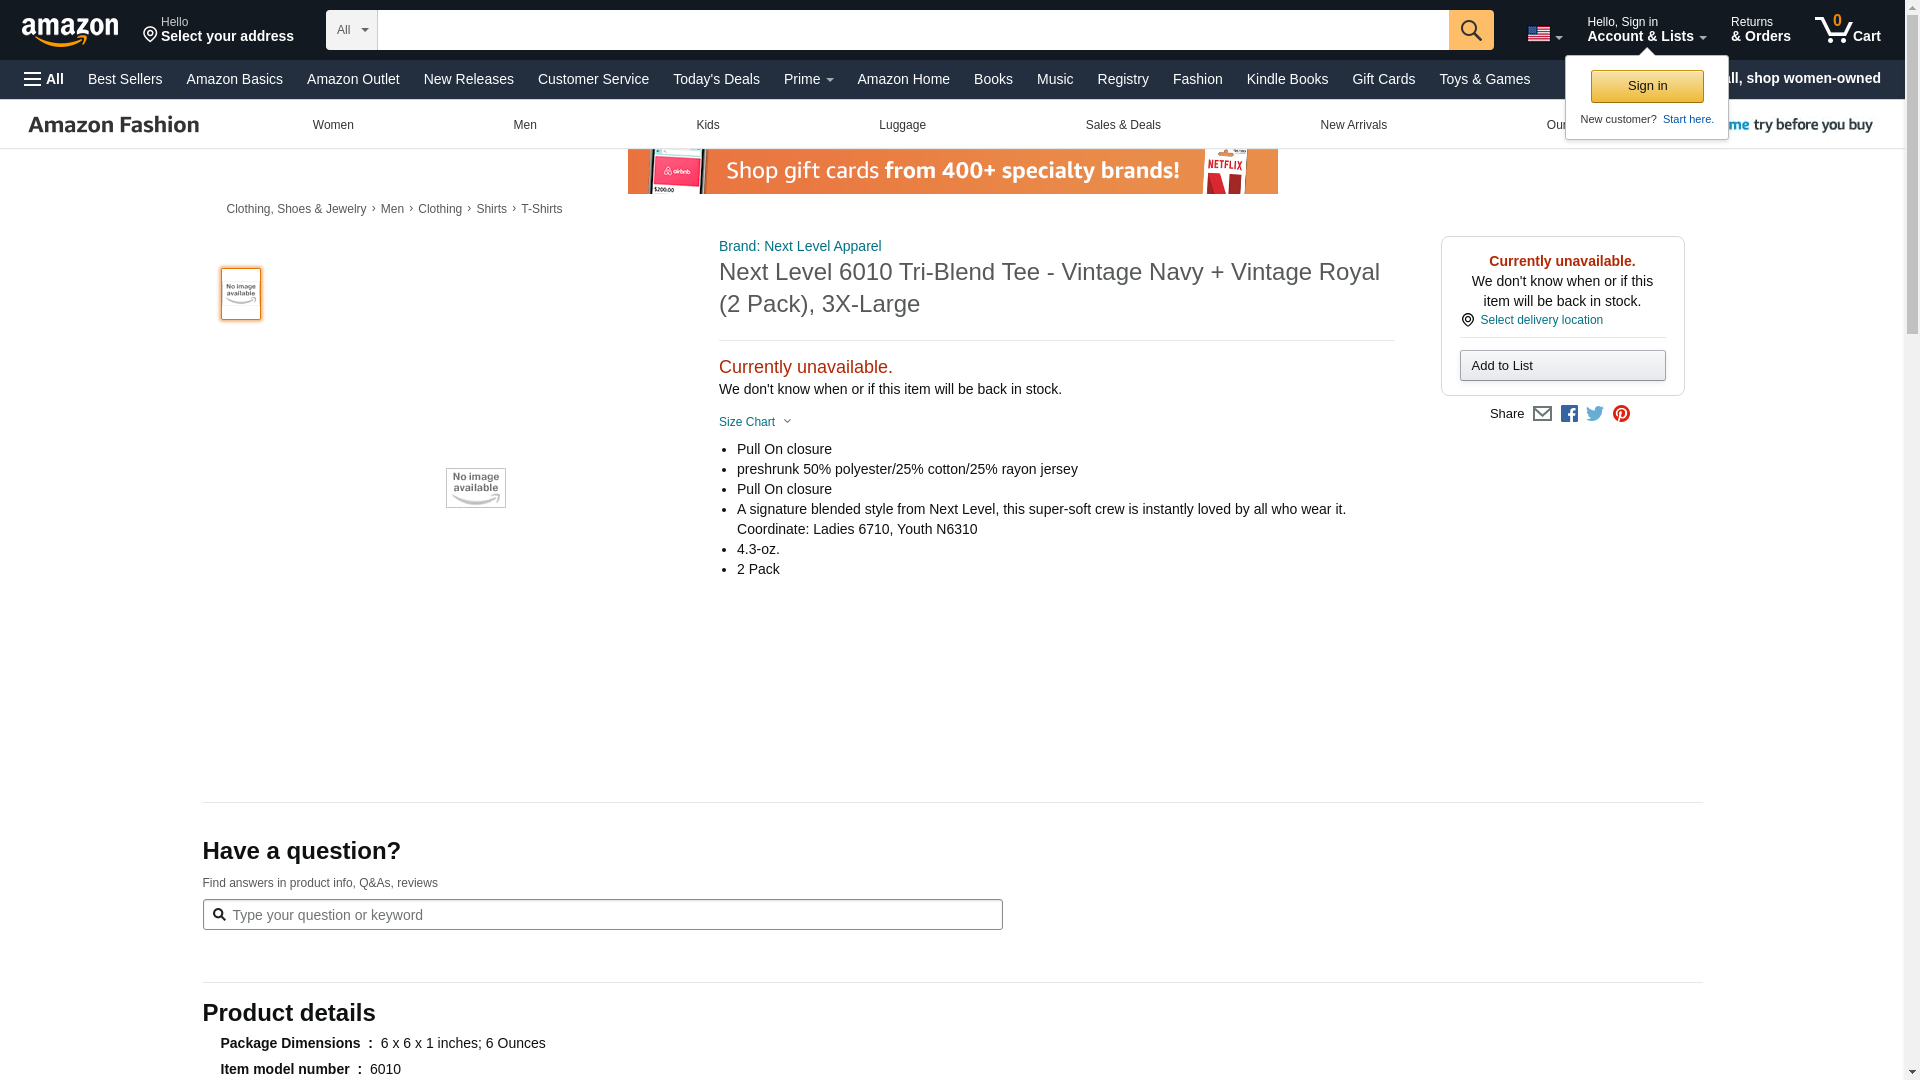The width and height of the screenshot is (1920, 1080).
Task: Click the Amazon logo home icon
Action: [70, 31]
